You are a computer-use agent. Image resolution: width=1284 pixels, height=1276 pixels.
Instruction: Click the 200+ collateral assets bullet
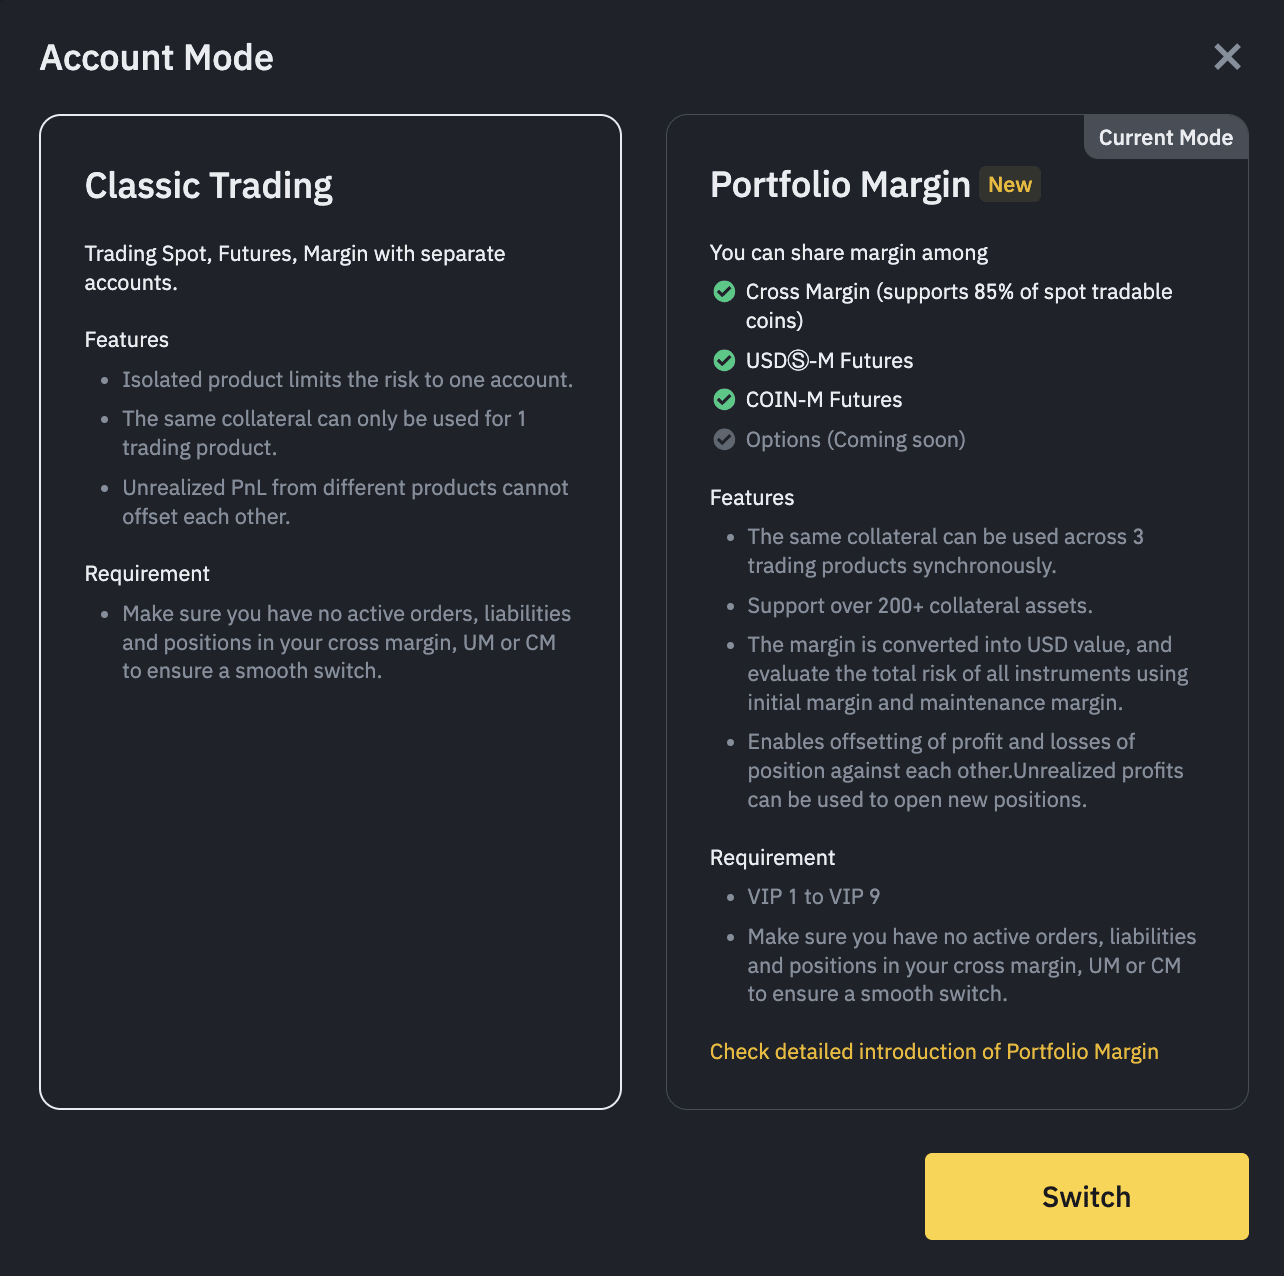[919, 606]
